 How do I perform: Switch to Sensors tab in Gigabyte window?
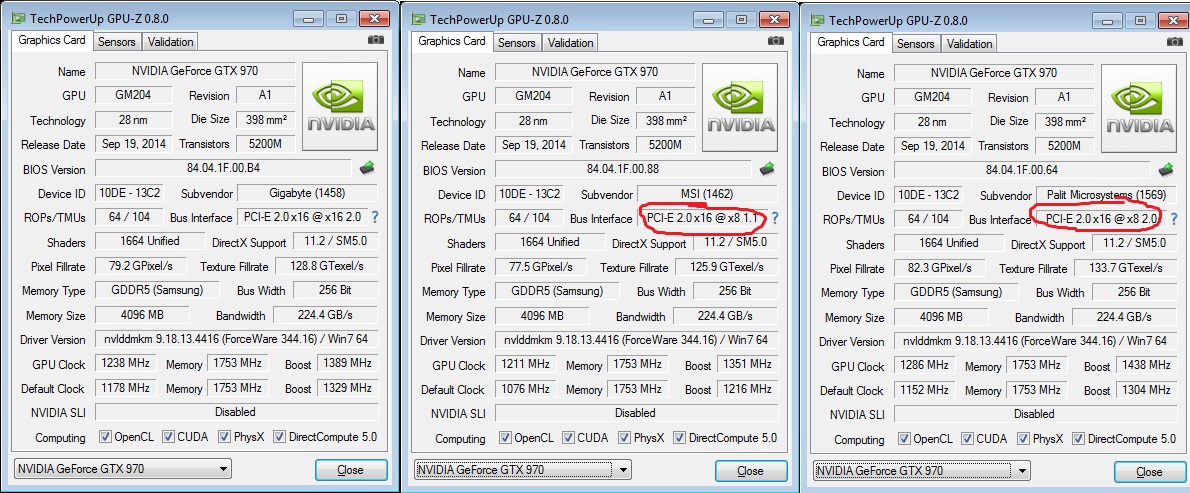[117, 42]
